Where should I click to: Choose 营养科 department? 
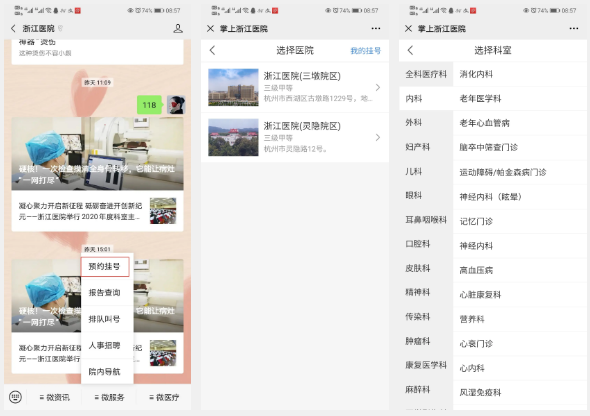520,319
